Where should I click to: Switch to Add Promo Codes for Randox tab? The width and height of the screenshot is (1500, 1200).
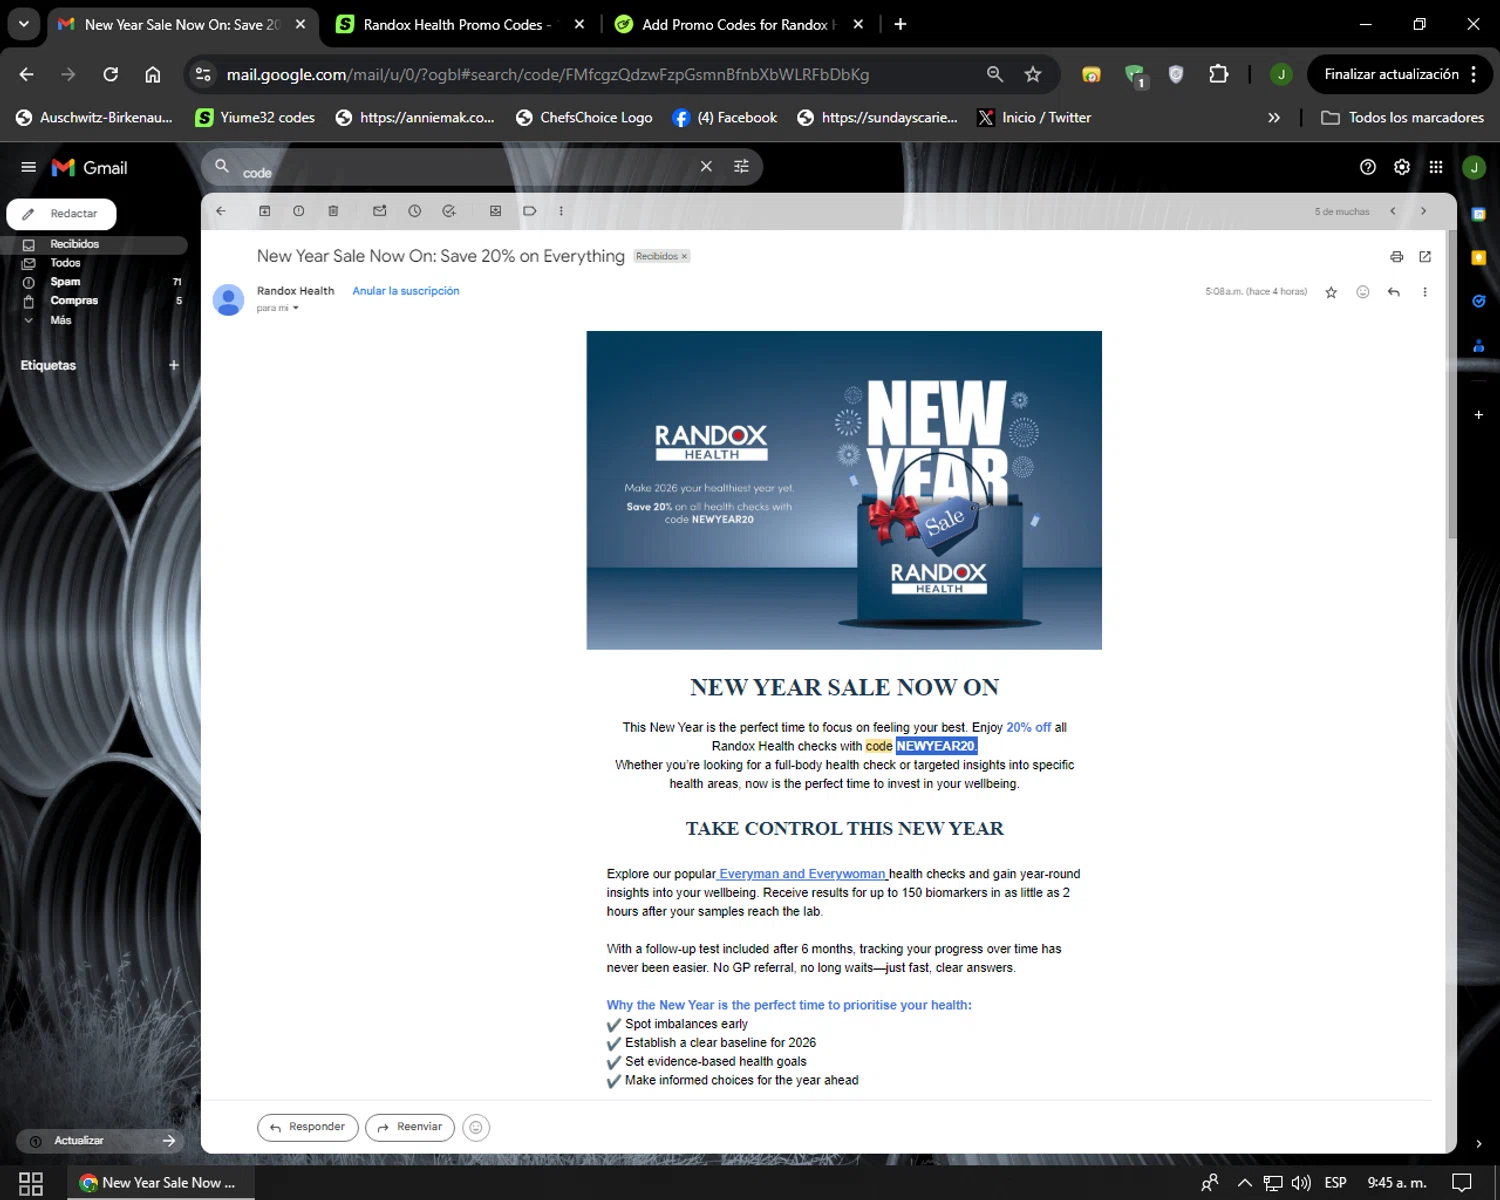point(737,24)
